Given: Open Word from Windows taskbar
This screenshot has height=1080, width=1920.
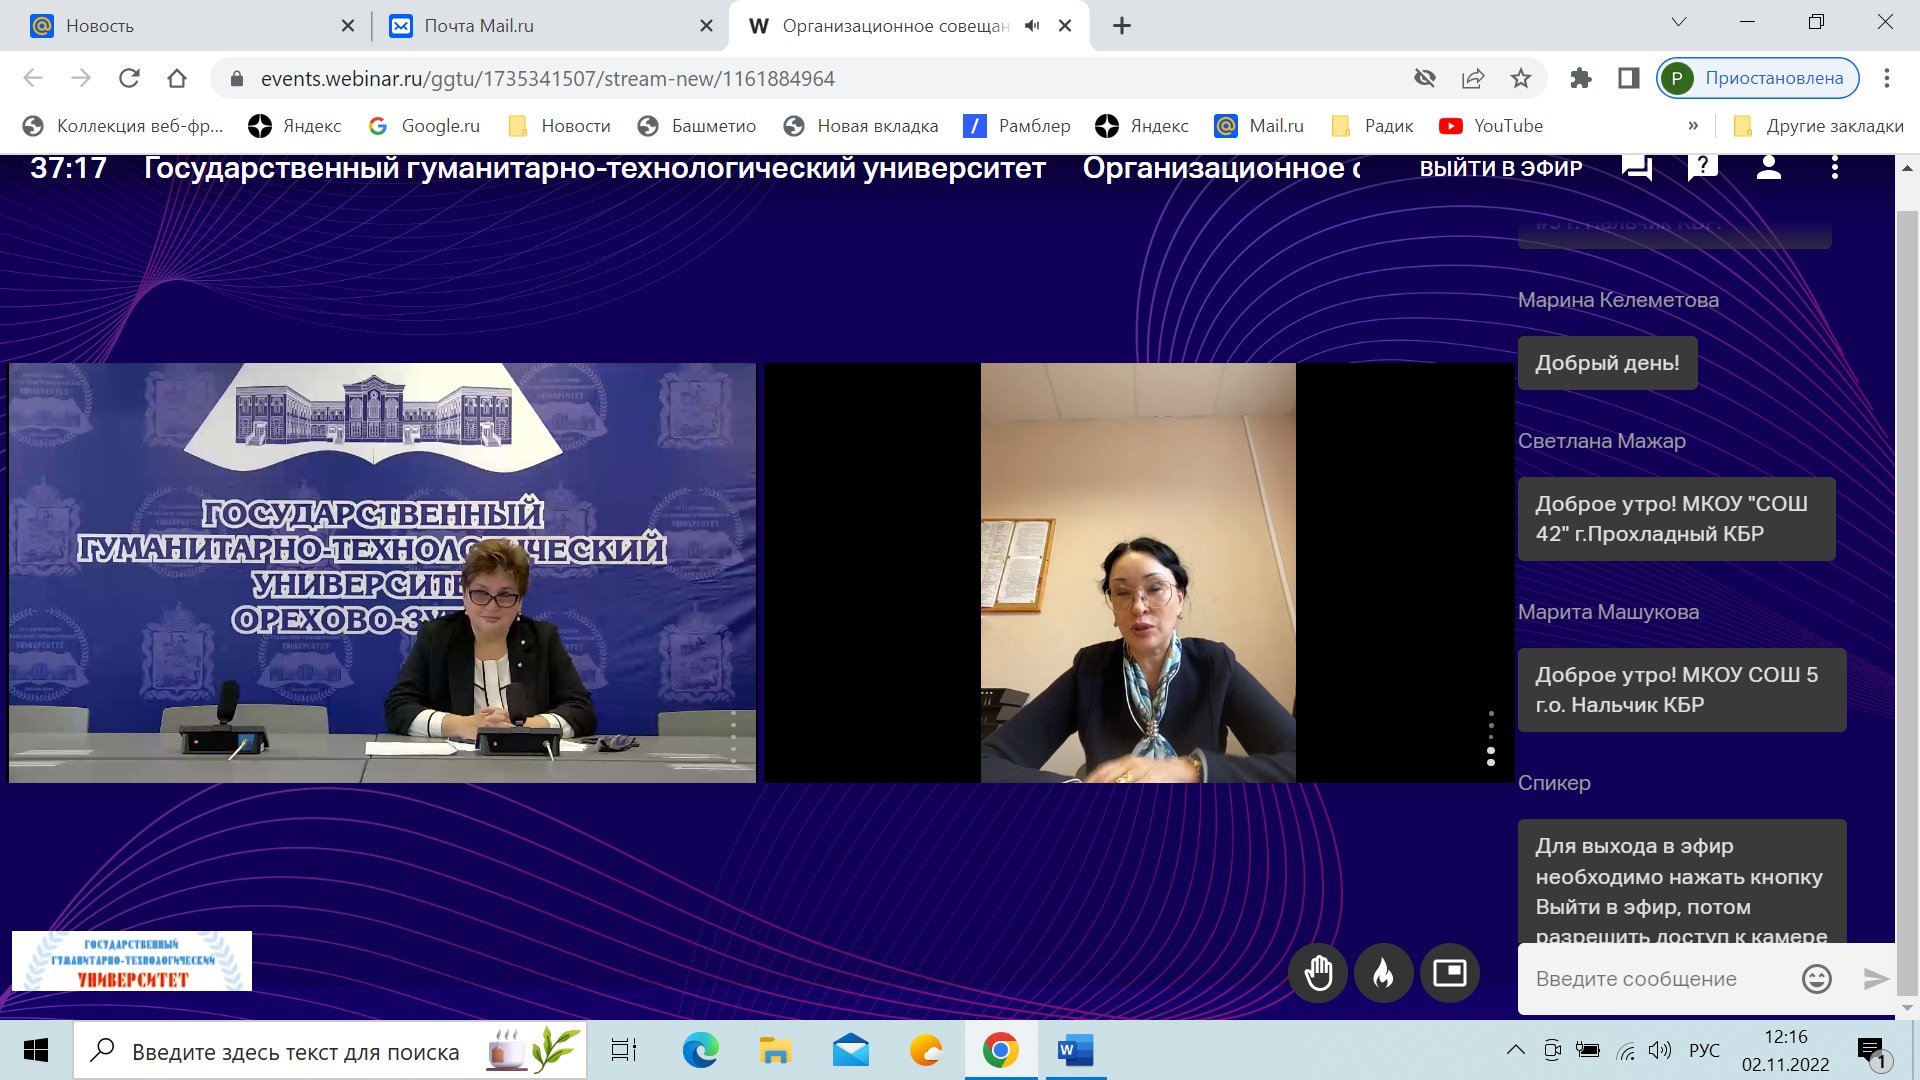Looking at the screenshot, I should tap(1075, 1050).
